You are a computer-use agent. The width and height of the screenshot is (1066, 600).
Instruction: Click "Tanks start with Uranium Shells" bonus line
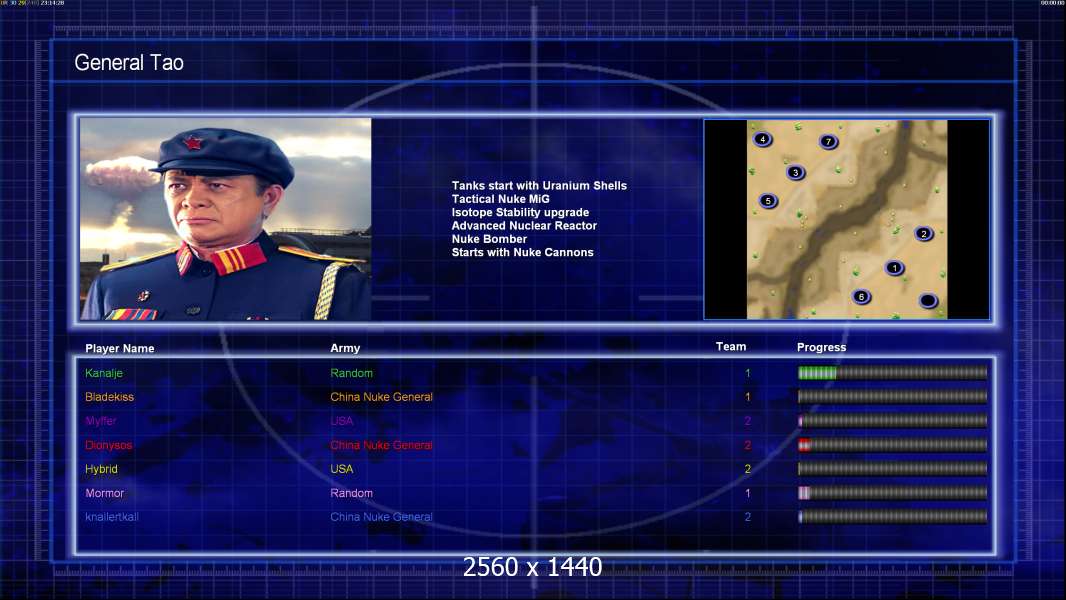[539, 186]
